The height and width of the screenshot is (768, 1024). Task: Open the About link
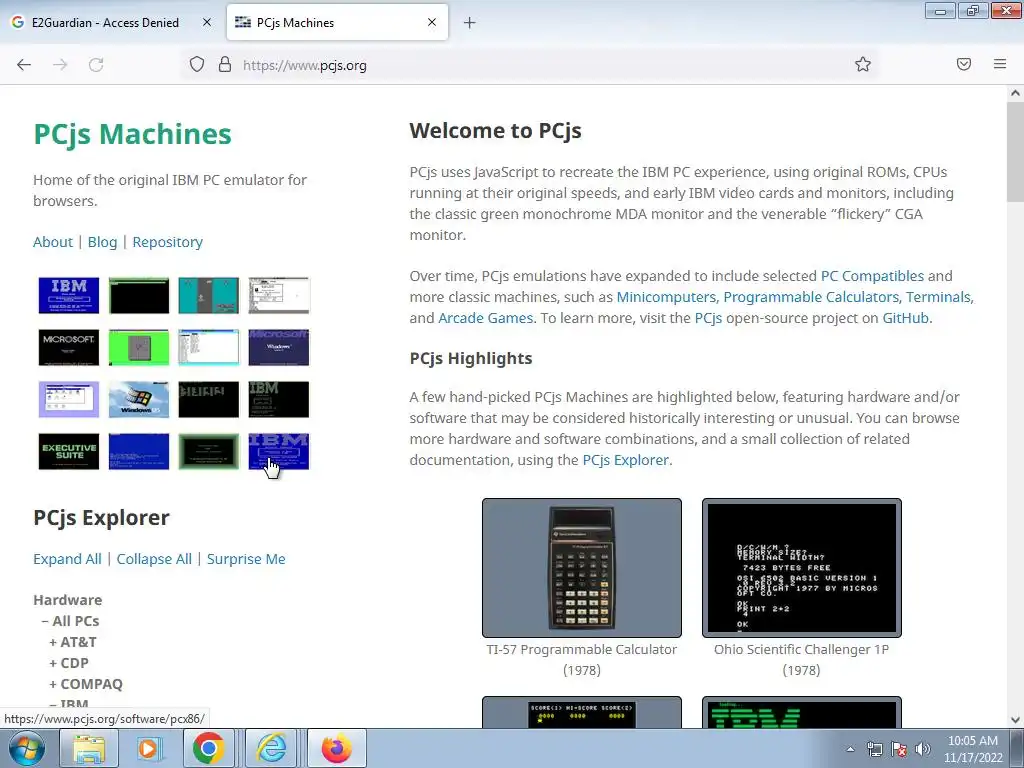click(53, 242)
